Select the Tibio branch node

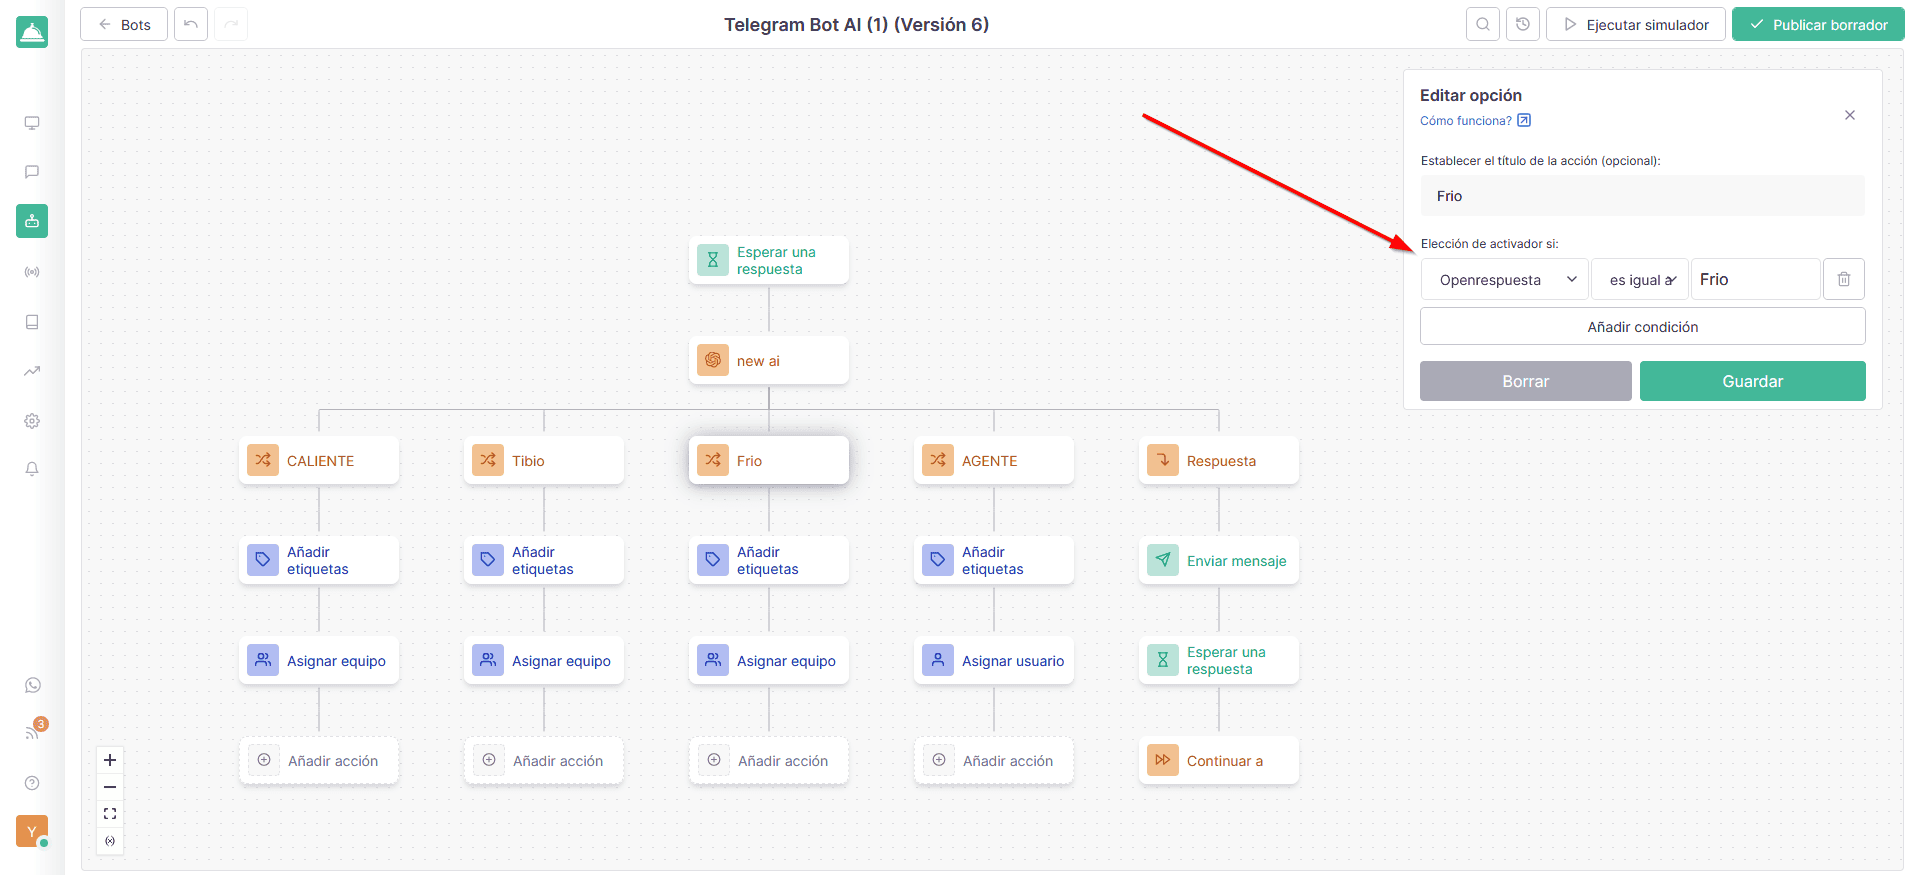(544, 460)
